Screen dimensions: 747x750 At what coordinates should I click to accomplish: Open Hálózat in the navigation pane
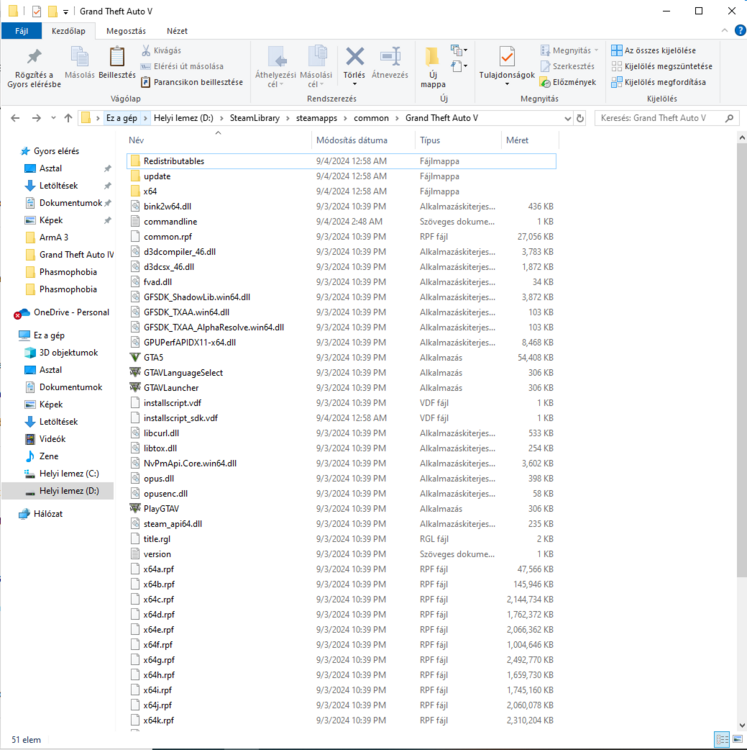pos(48,514)
